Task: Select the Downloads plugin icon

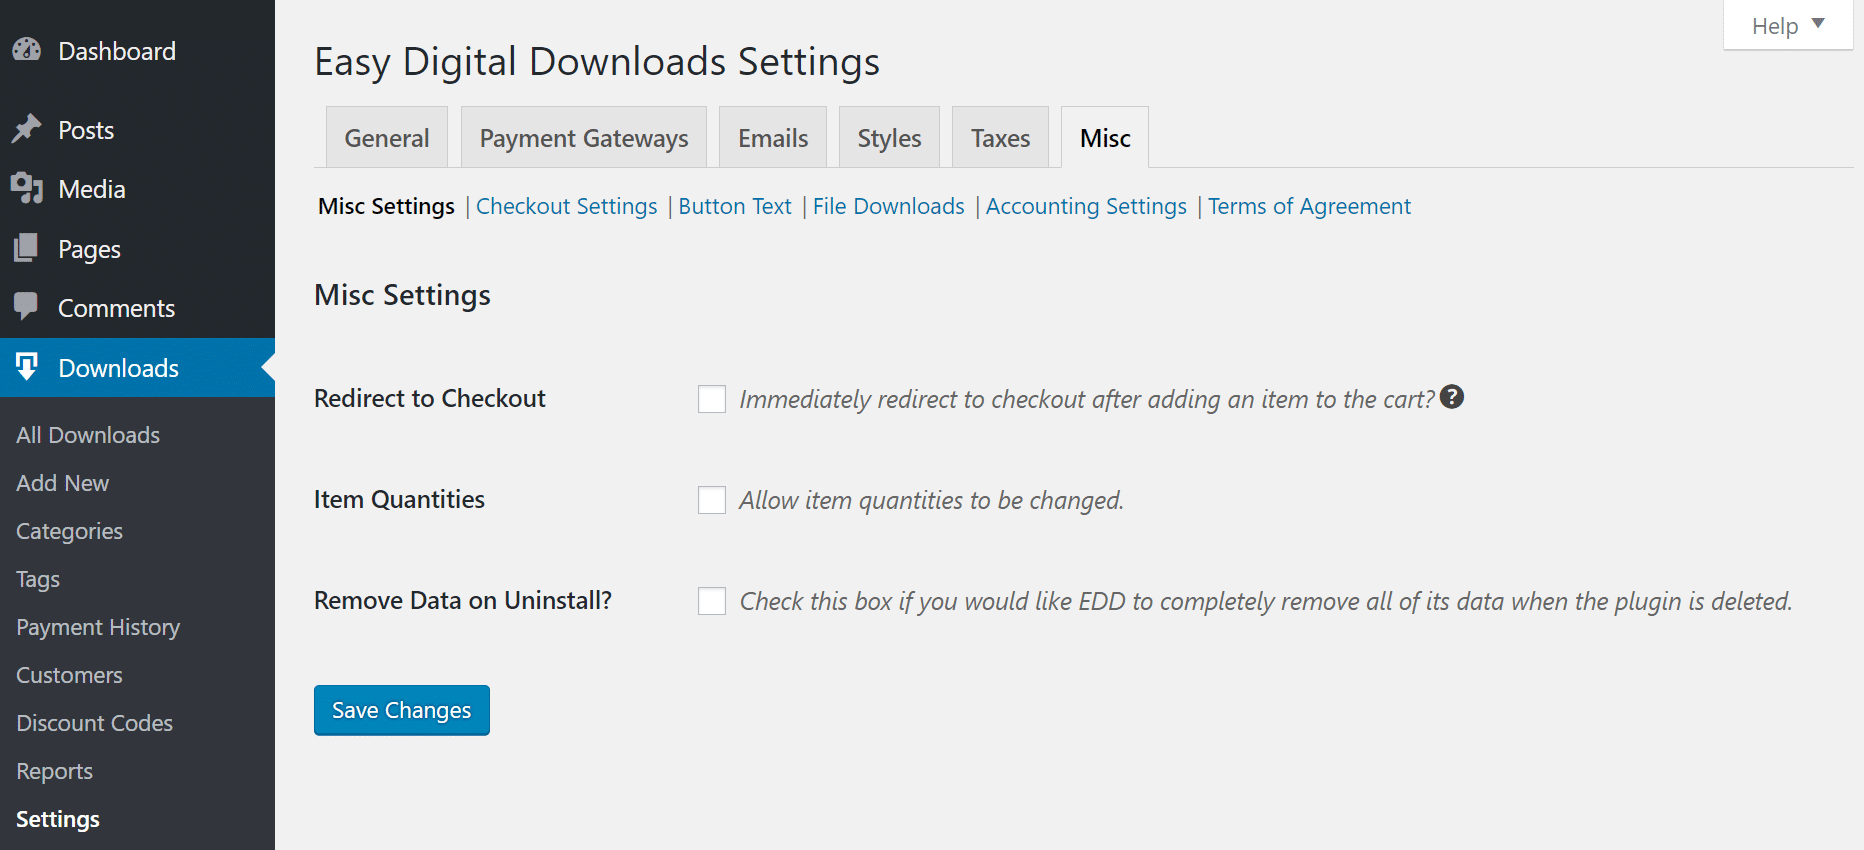Action: (26, 367)
